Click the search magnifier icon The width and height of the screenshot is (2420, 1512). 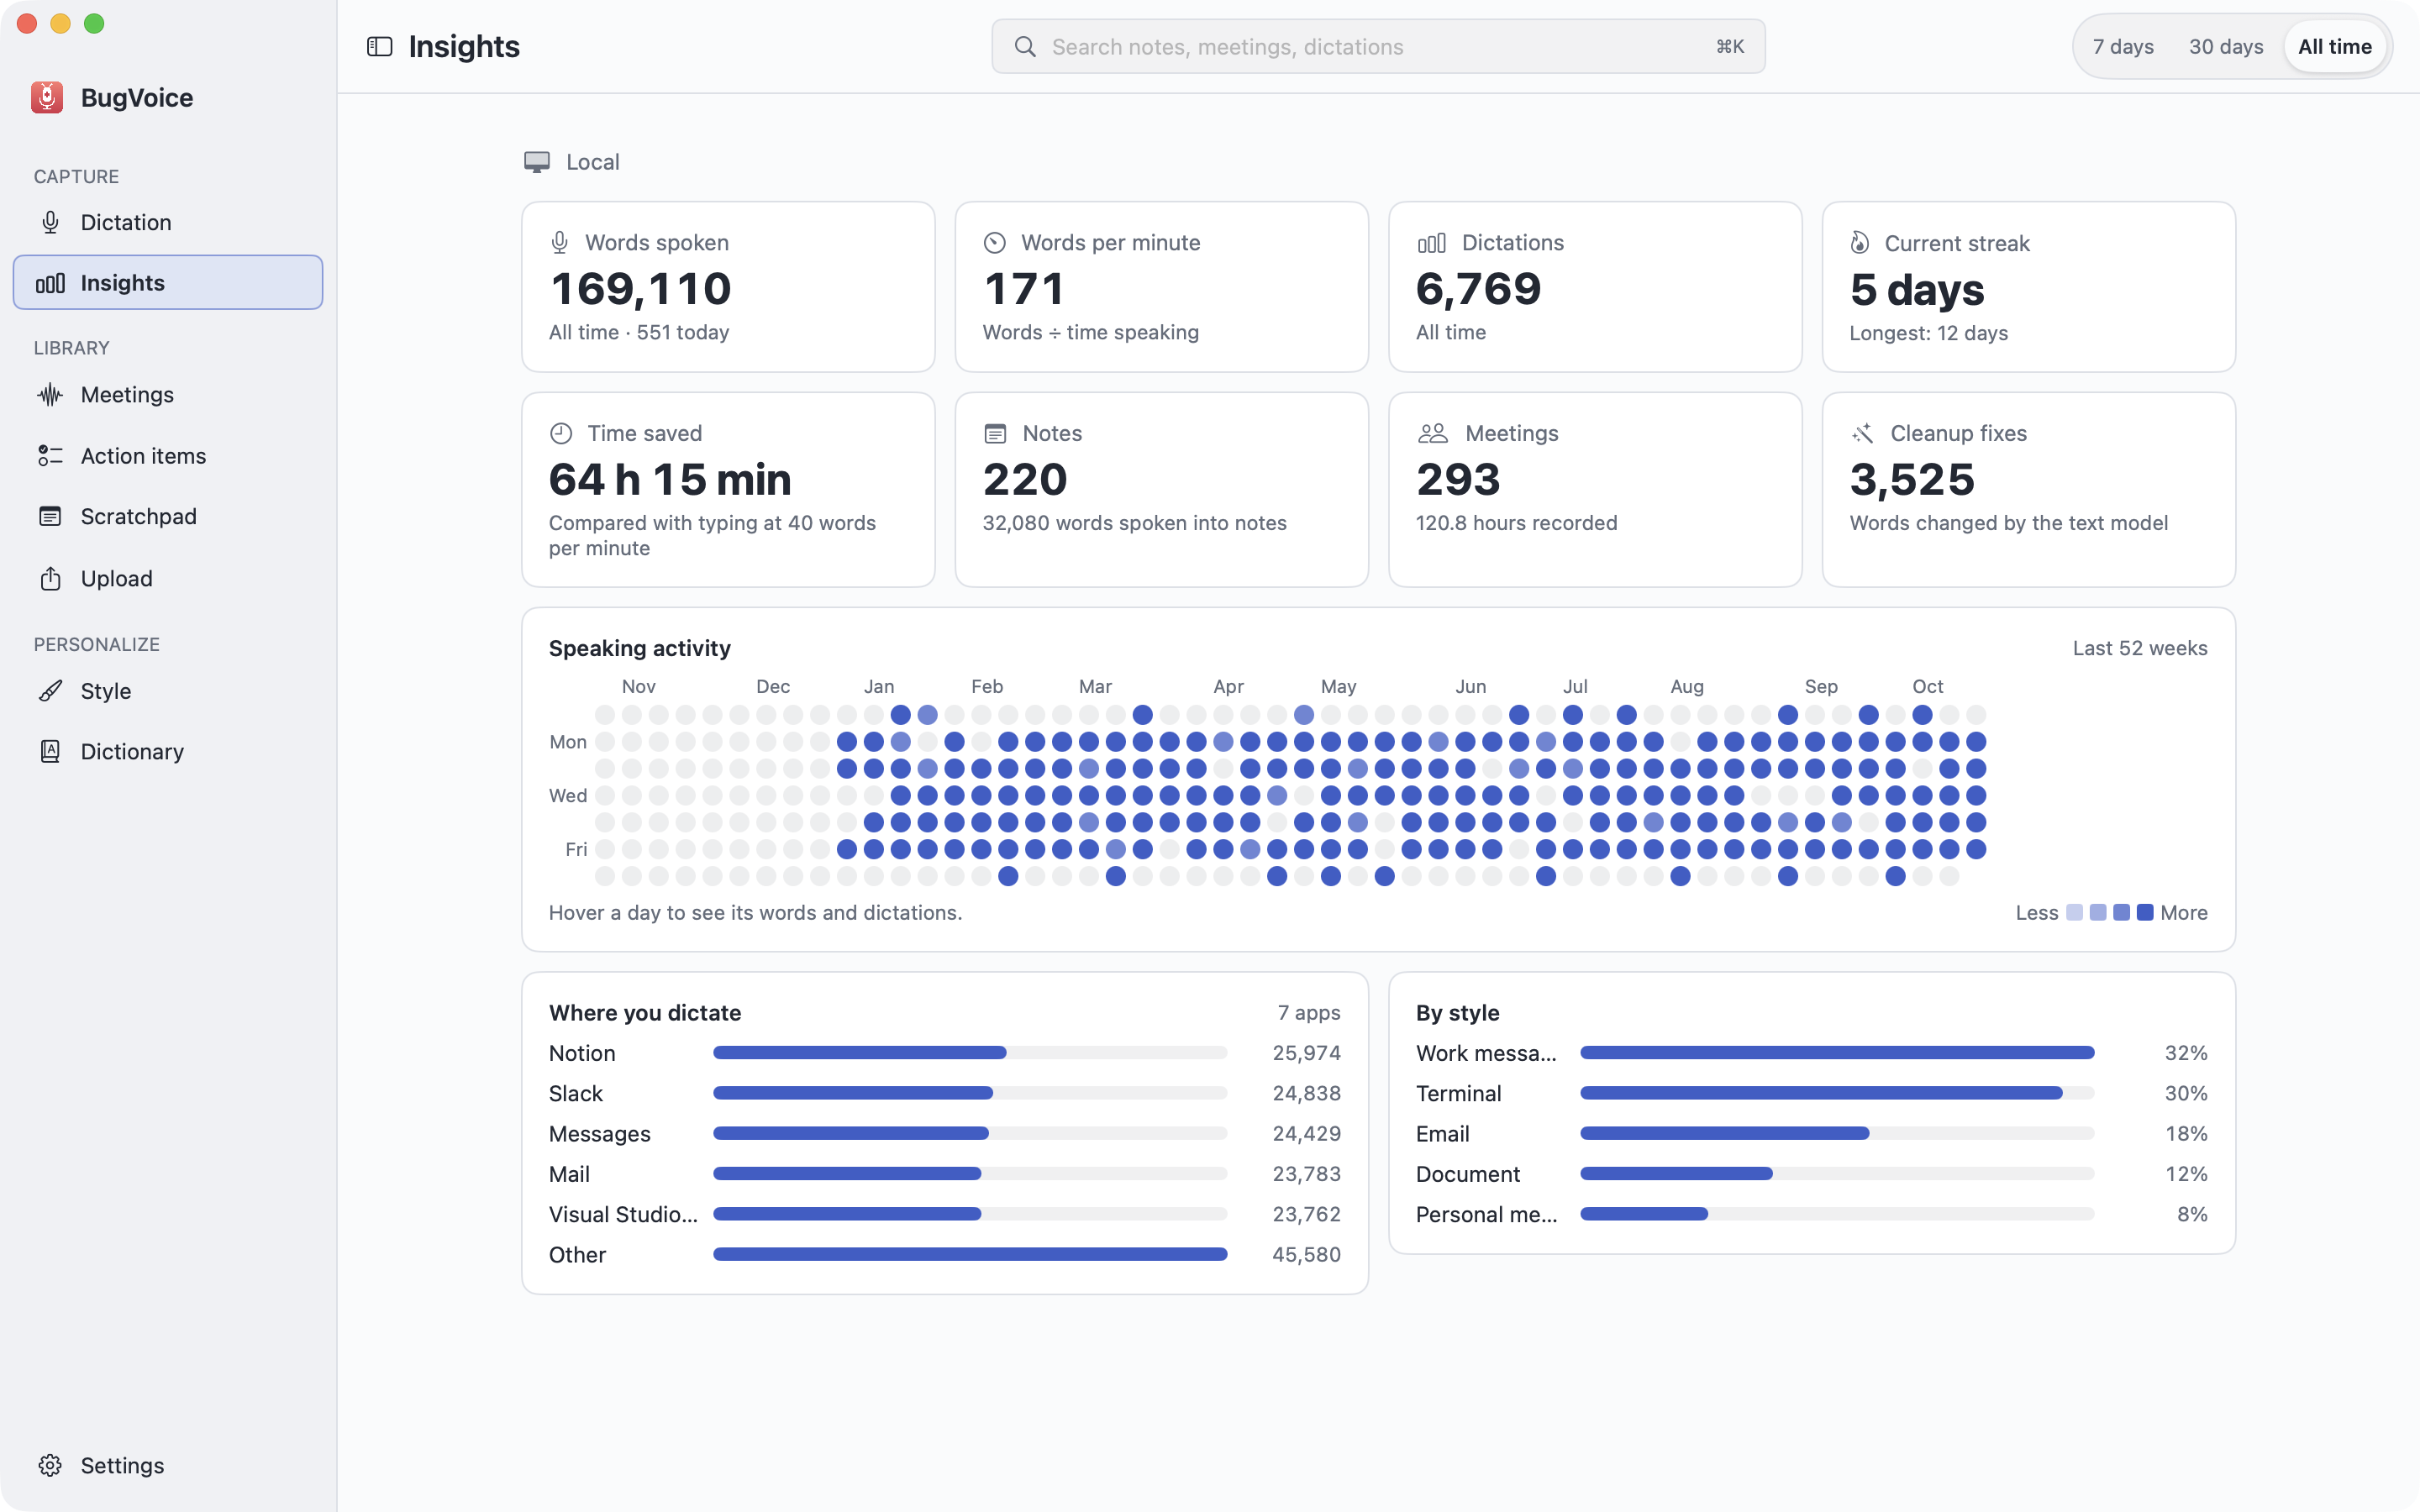click(1025, 47)
